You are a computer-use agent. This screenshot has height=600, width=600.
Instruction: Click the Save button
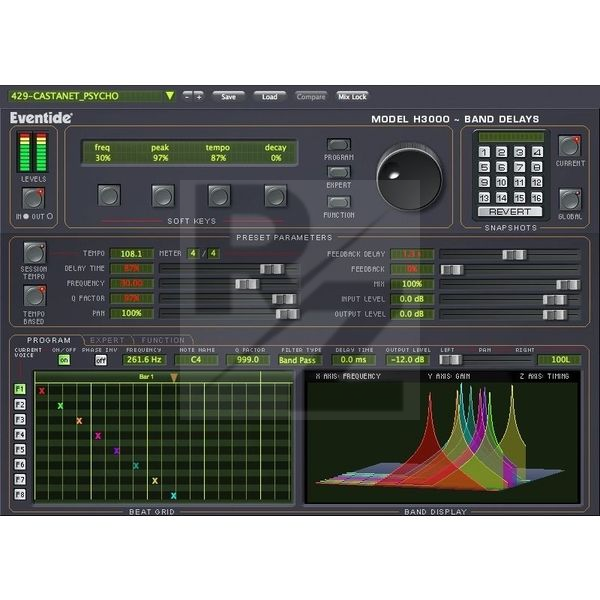228,96
